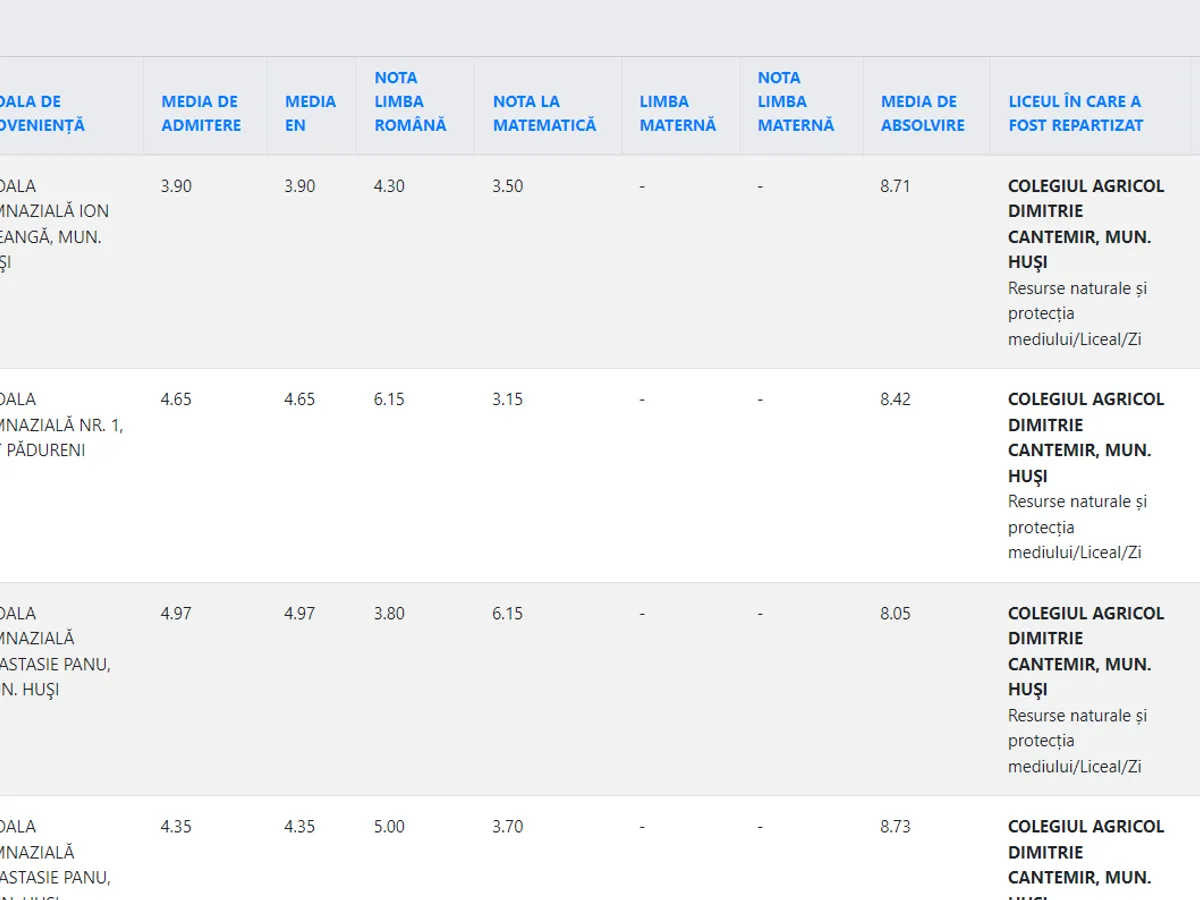Sort by Nota Limba Română header
The width and height of the screenshot is (1200, 900).
(410, 101)
